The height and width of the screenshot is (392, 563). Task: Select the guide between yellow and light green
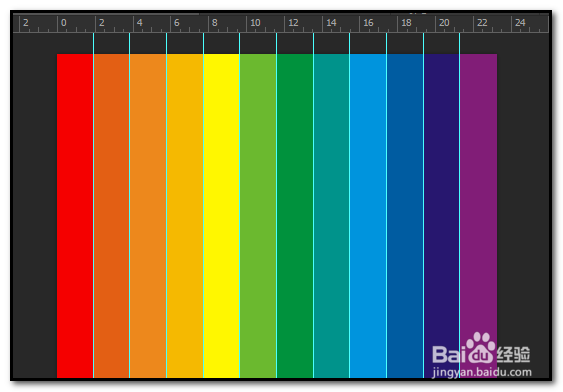click(239, 205)
